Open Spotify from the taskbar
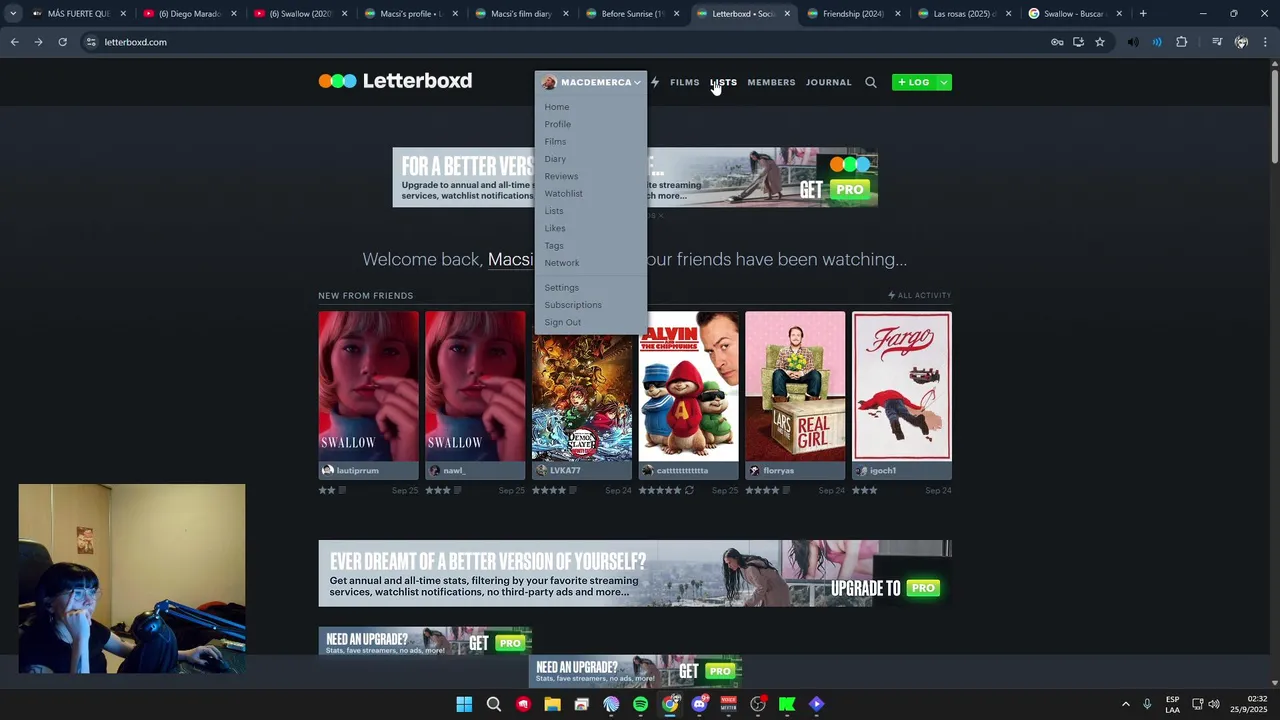This screenshot has width=1280, height=720. click(640, 704)
